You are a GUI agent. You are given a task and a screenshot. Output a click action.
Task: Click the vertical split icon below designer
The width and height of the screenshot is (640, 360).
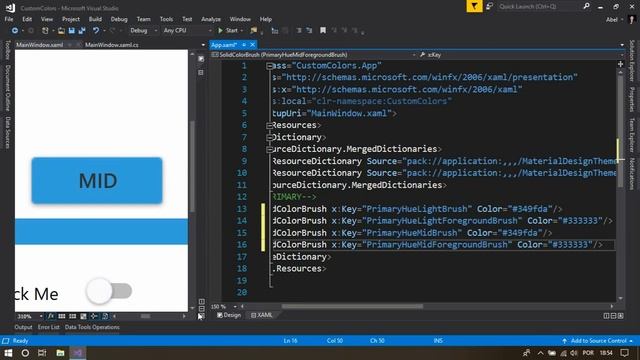click(x=202, y=302)
